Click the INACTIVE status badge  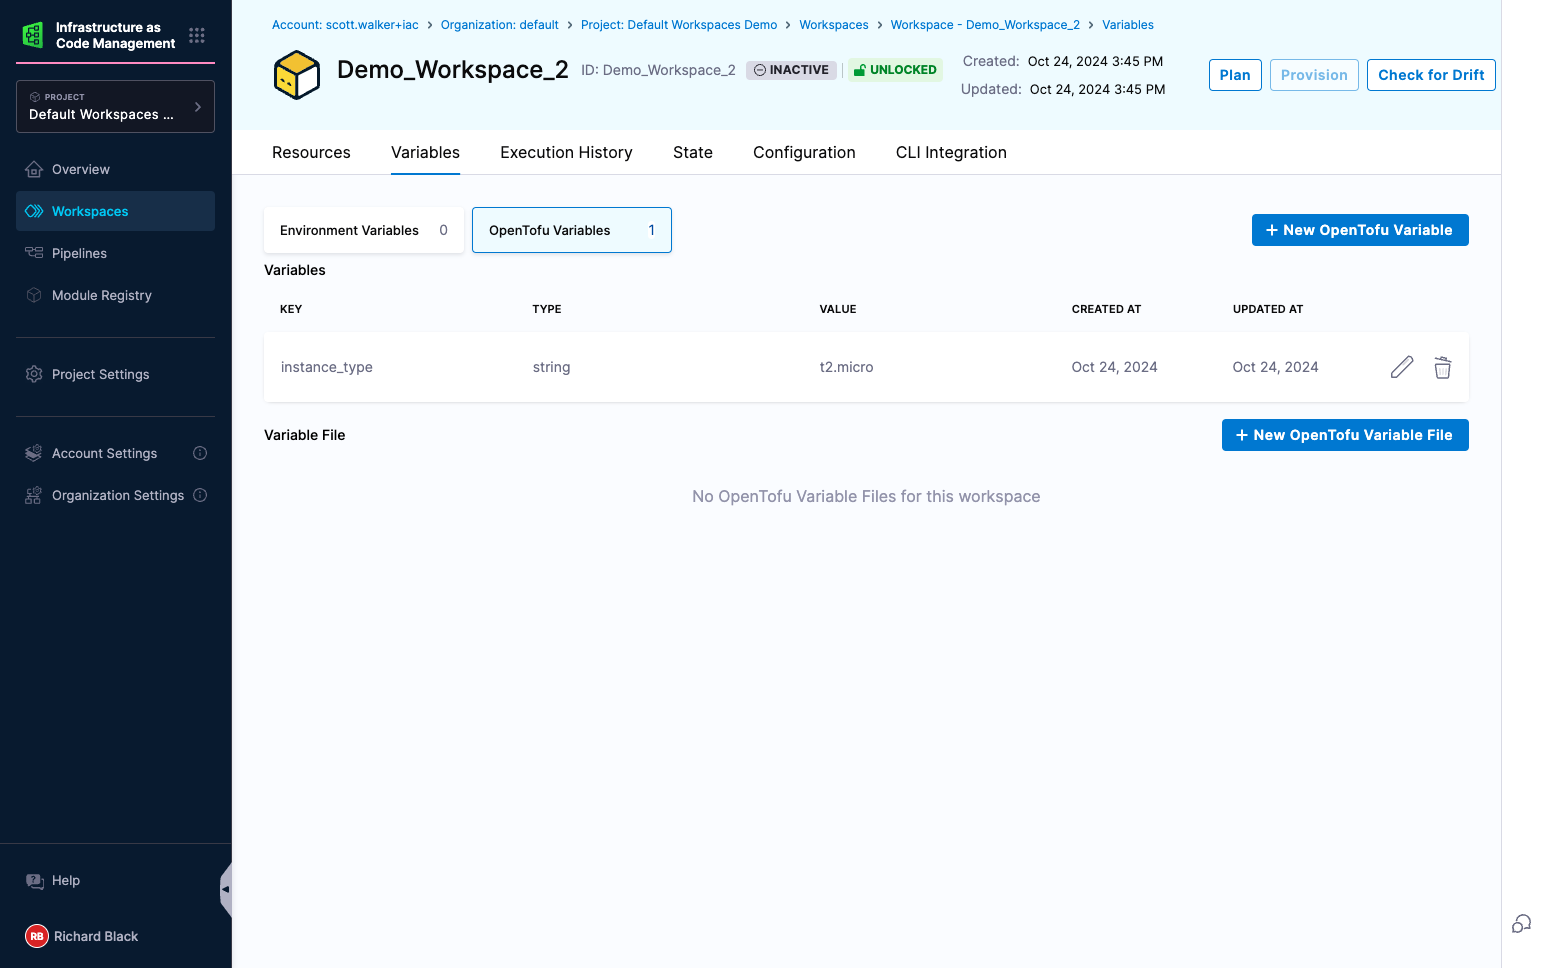tap(791, 70)
